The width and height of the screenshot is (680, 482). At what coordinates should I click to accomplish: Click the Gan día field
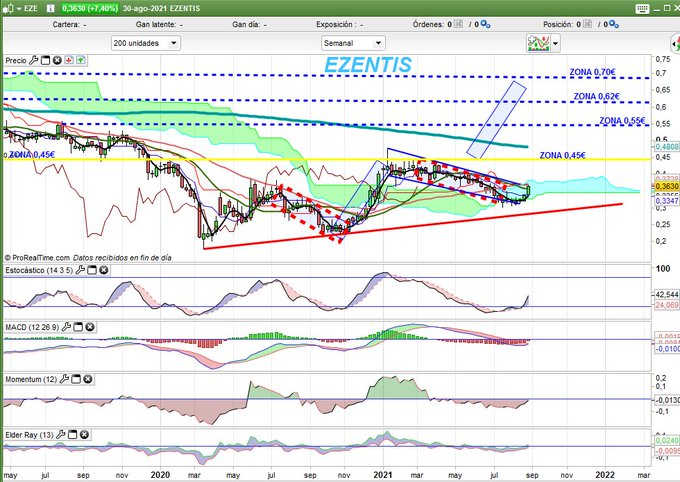(249, 25)
